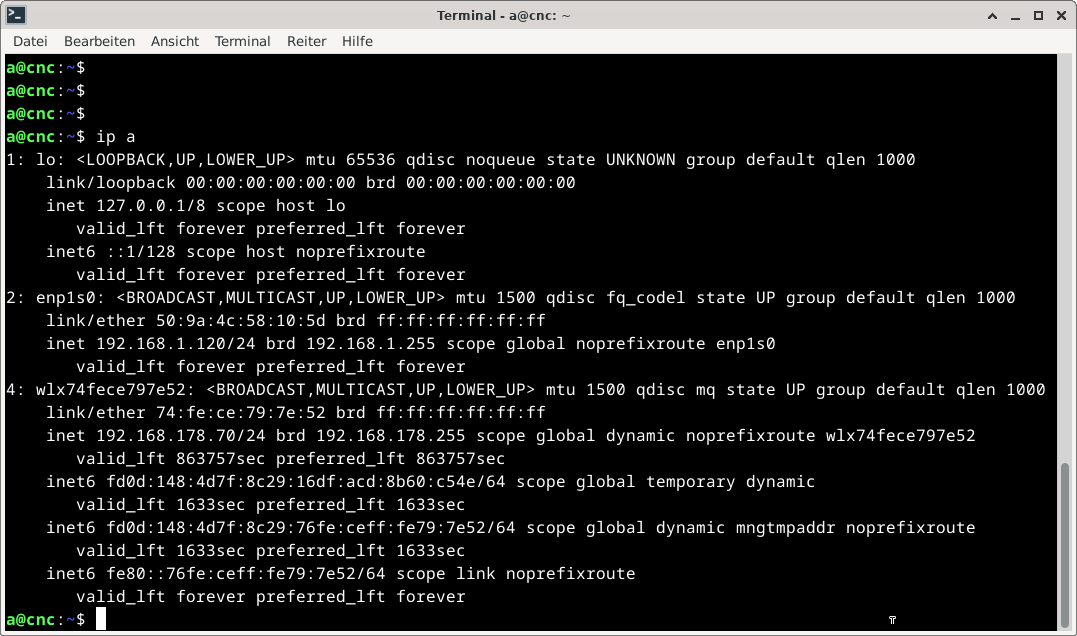The height and width of the screenshot is (636, 1077).
Task: Click the first 'a@cnc' prompt at the top
Action: coord(30,67)
